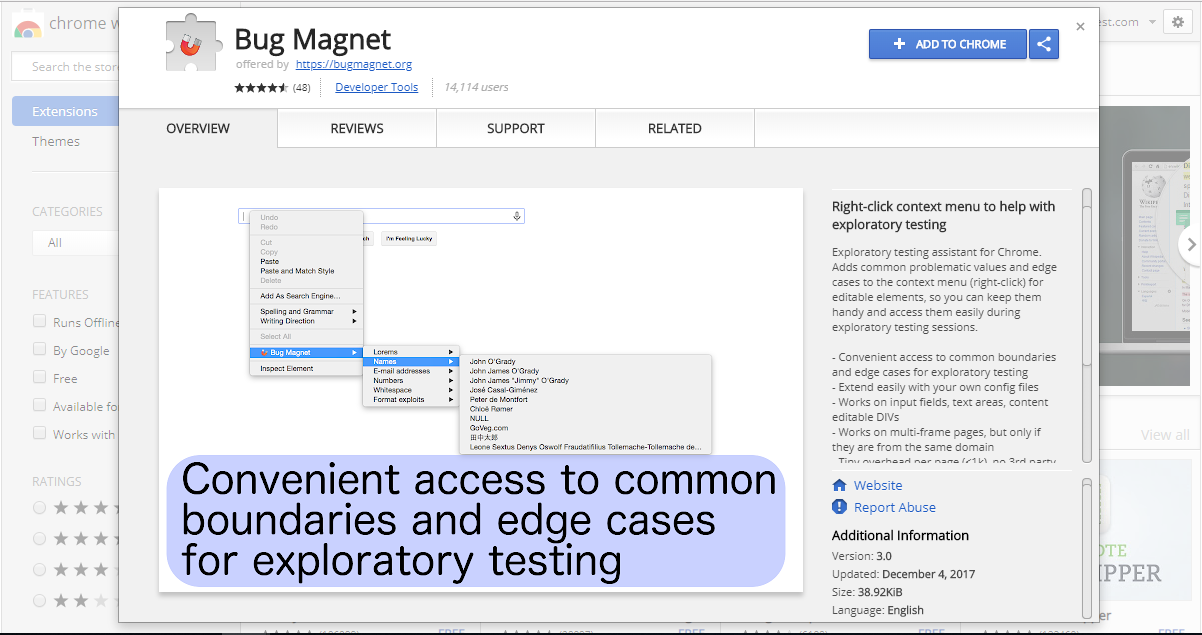The width and height of the screenshot is (1202, 635).
Task: Open the Report Abuse link
Action: coord(895,507)
